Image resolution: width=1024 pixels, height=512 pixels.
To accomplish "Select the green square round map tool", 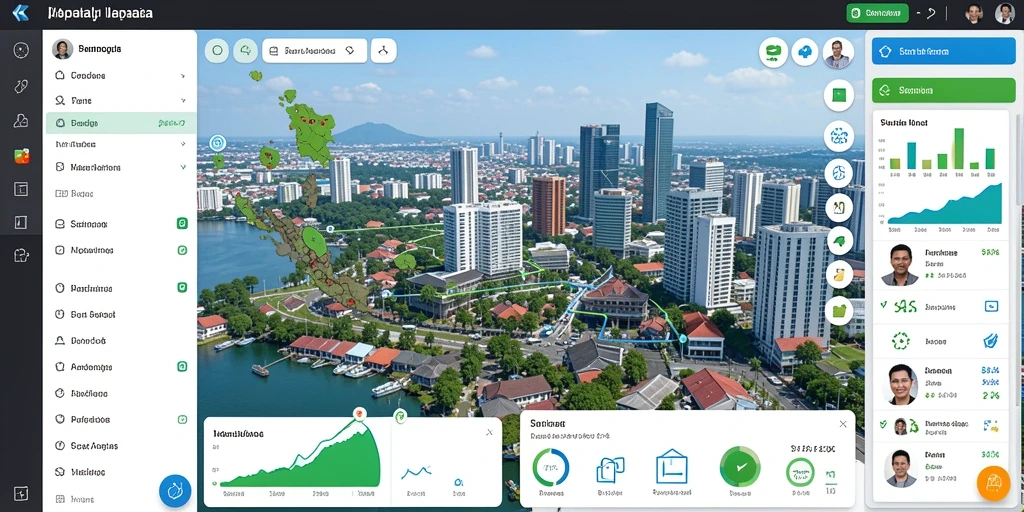I will (839, 95).
